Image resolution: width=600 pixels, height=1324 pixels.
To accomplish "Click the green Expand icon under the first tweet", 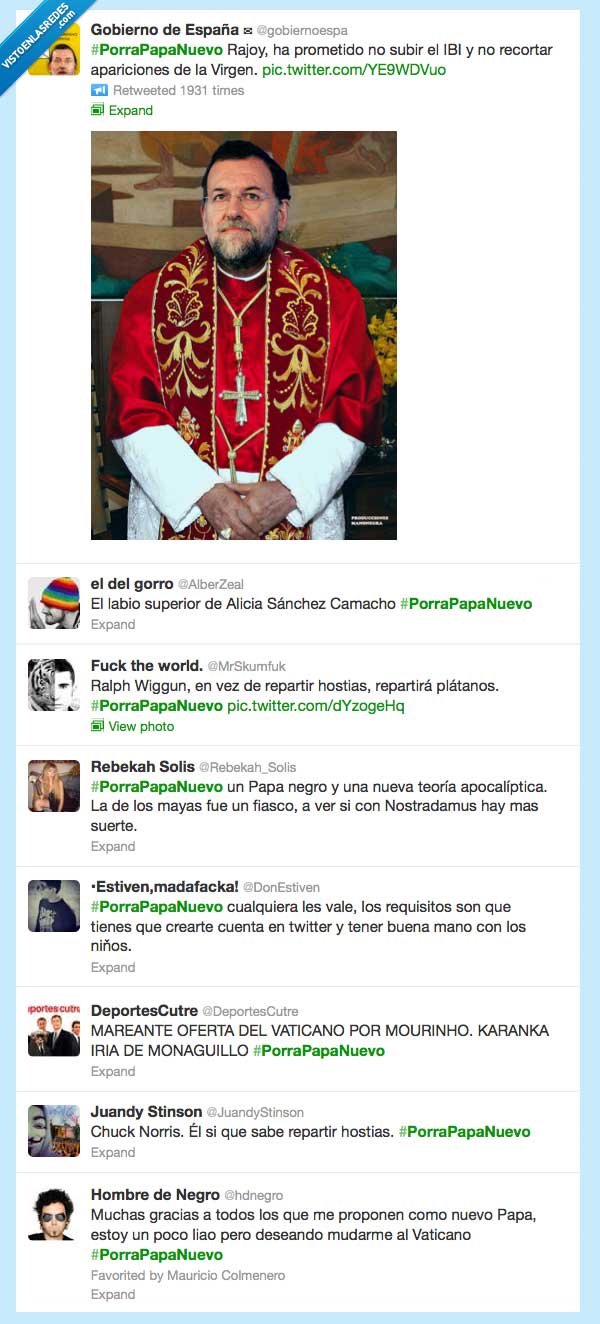I will (x=97, y=111).
